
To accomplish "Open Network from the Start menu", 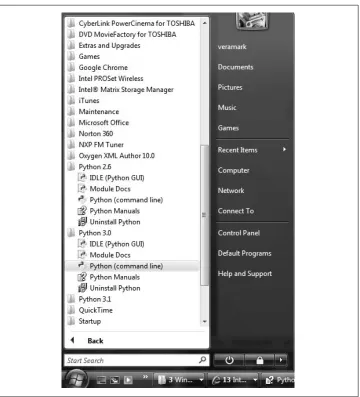I will [231, 191].
